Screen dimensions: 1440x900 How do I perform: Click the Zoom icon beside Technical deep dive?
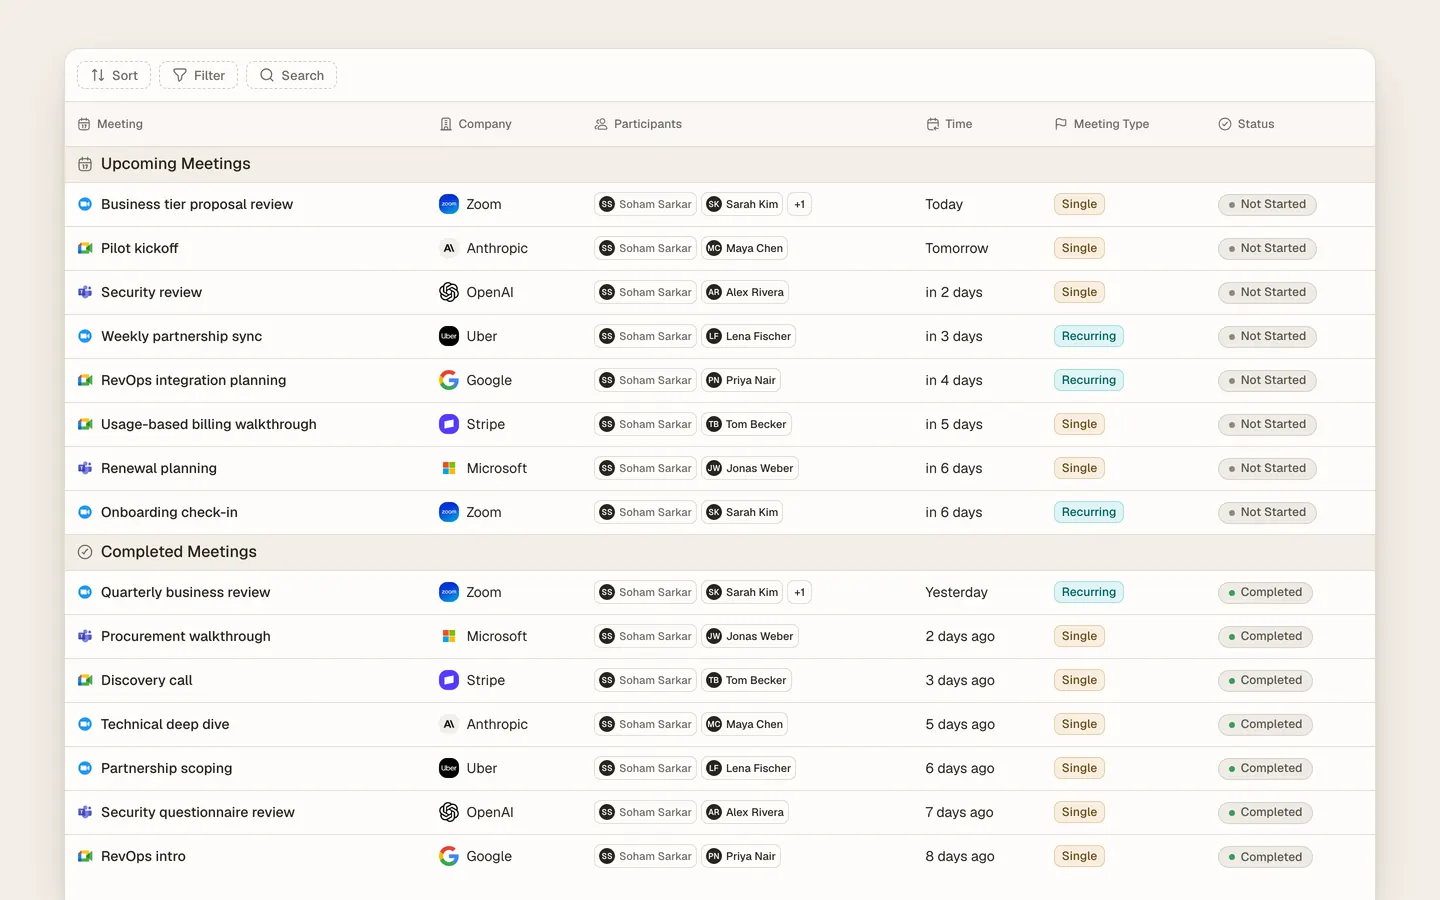click(85, 724)
